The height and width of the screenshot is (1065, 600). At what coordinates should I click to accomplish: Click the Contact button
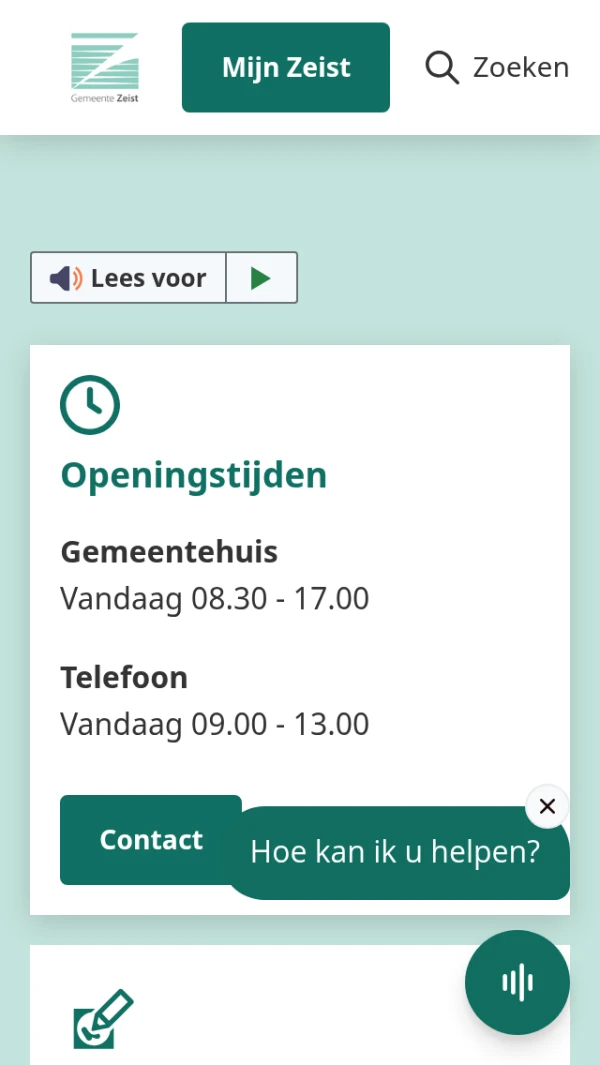(x=150, y=840)
